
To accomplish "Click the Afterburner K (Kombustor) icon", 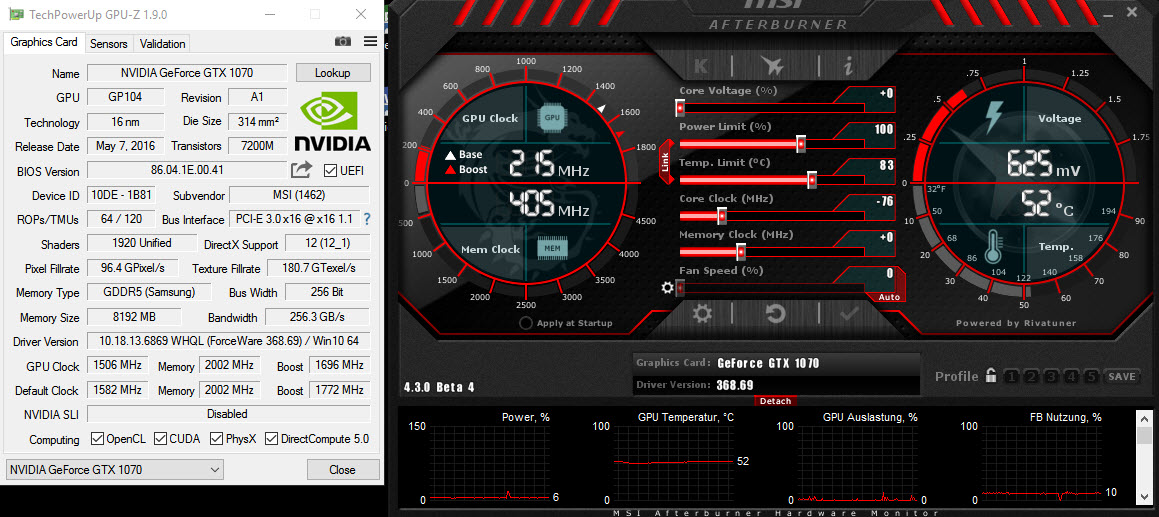I will (x=701, y=66).
